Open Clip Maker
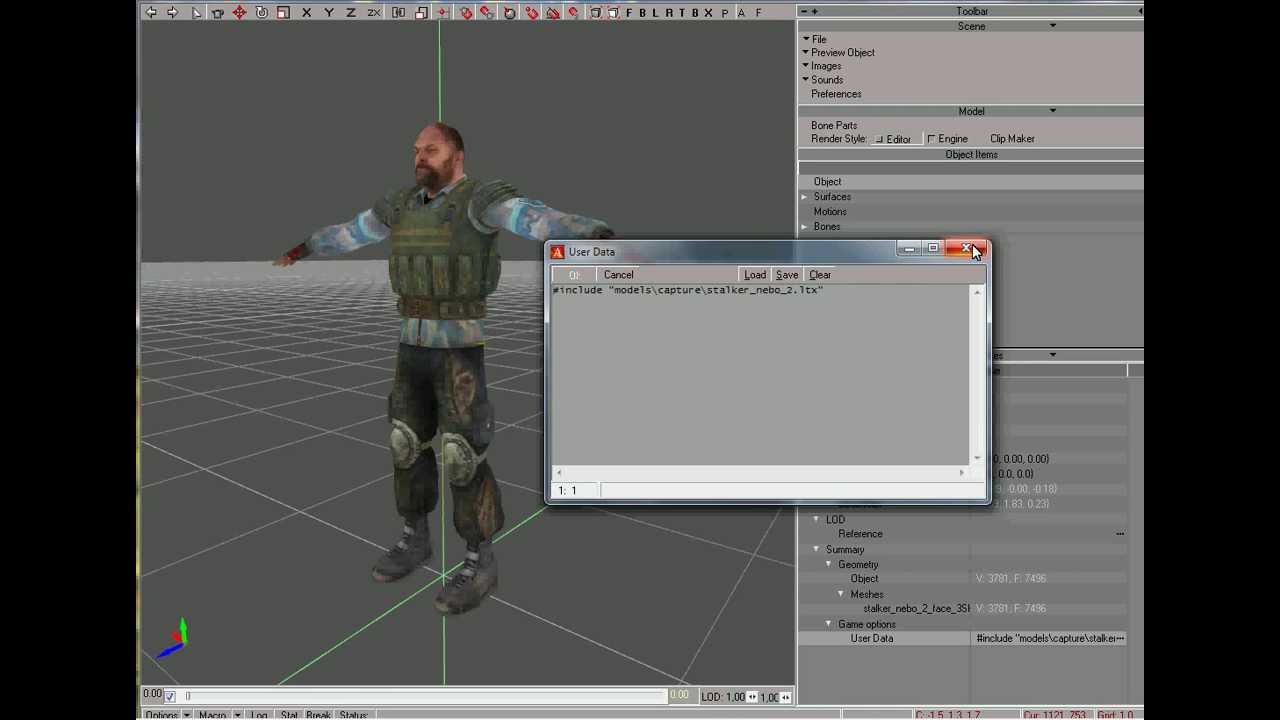1280x720 pixels. click(x=1012, y=139)
